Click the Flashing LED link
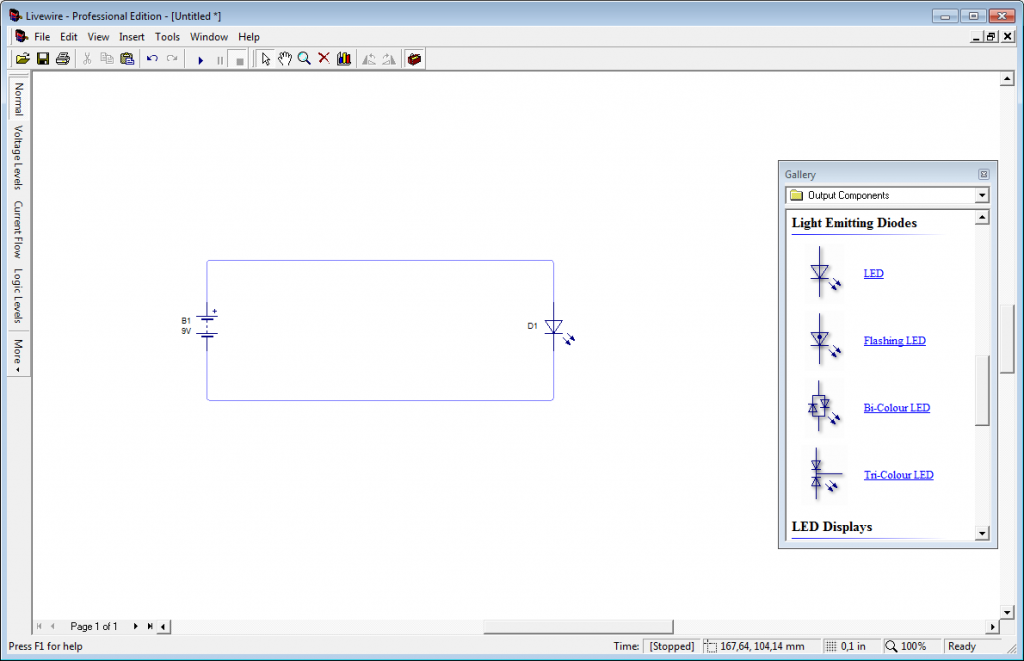1024x661 pixels. point(894,340)
